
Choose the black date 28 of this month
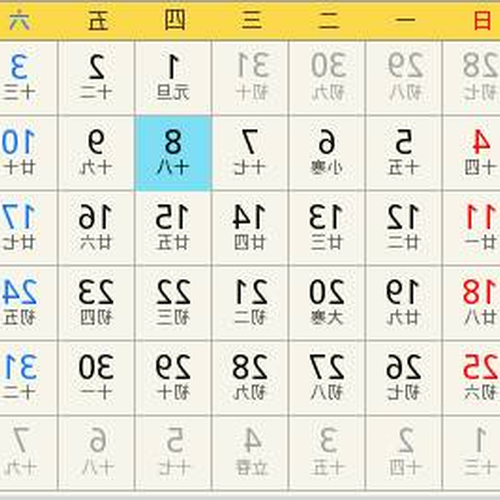coord(250,378)
